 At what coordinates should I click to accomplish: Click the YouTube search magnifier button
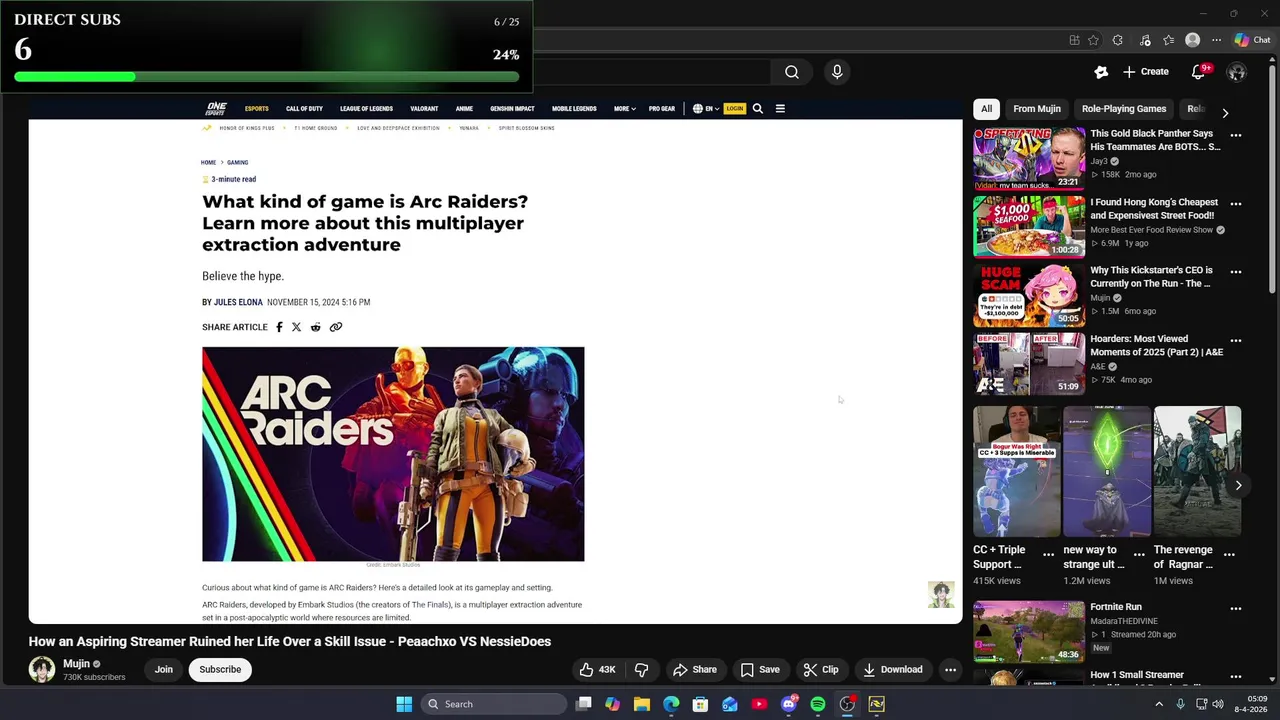click(x=792, y=72)
